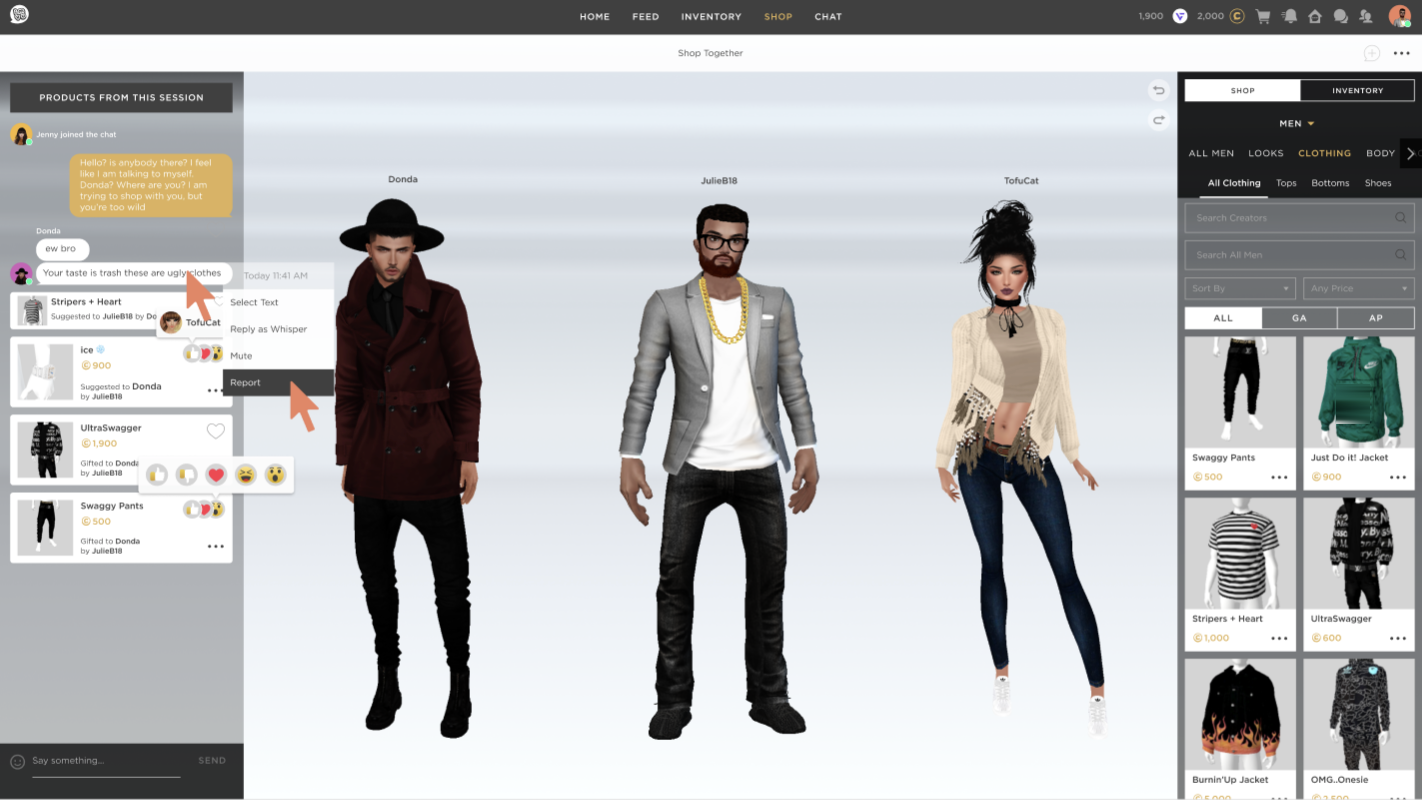The height and width of the screenshot is (800, 1422).
Task: Switch the right panel toggle to SHOP
Action: [x=1243, y=90]
